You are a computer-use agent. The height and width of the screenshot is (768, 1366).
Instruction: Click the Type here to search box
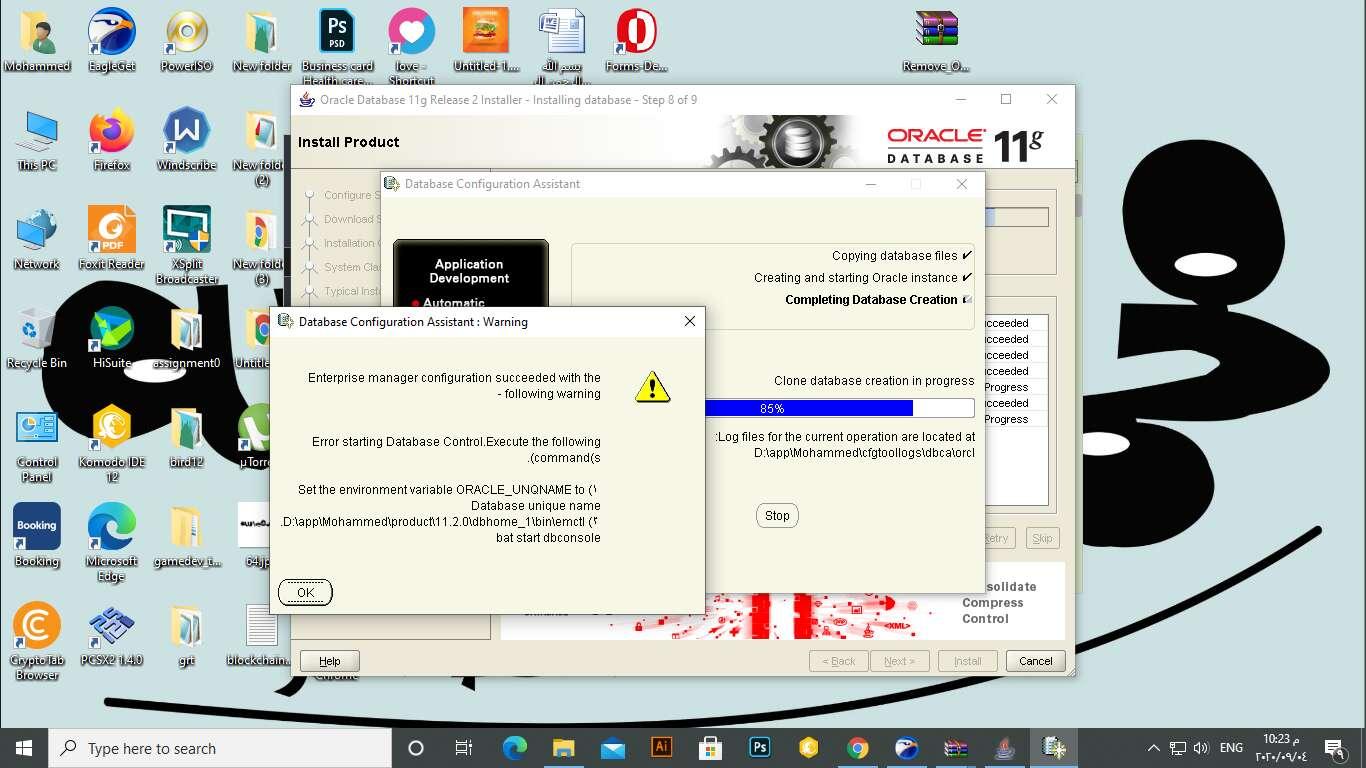tap(220, 748)
